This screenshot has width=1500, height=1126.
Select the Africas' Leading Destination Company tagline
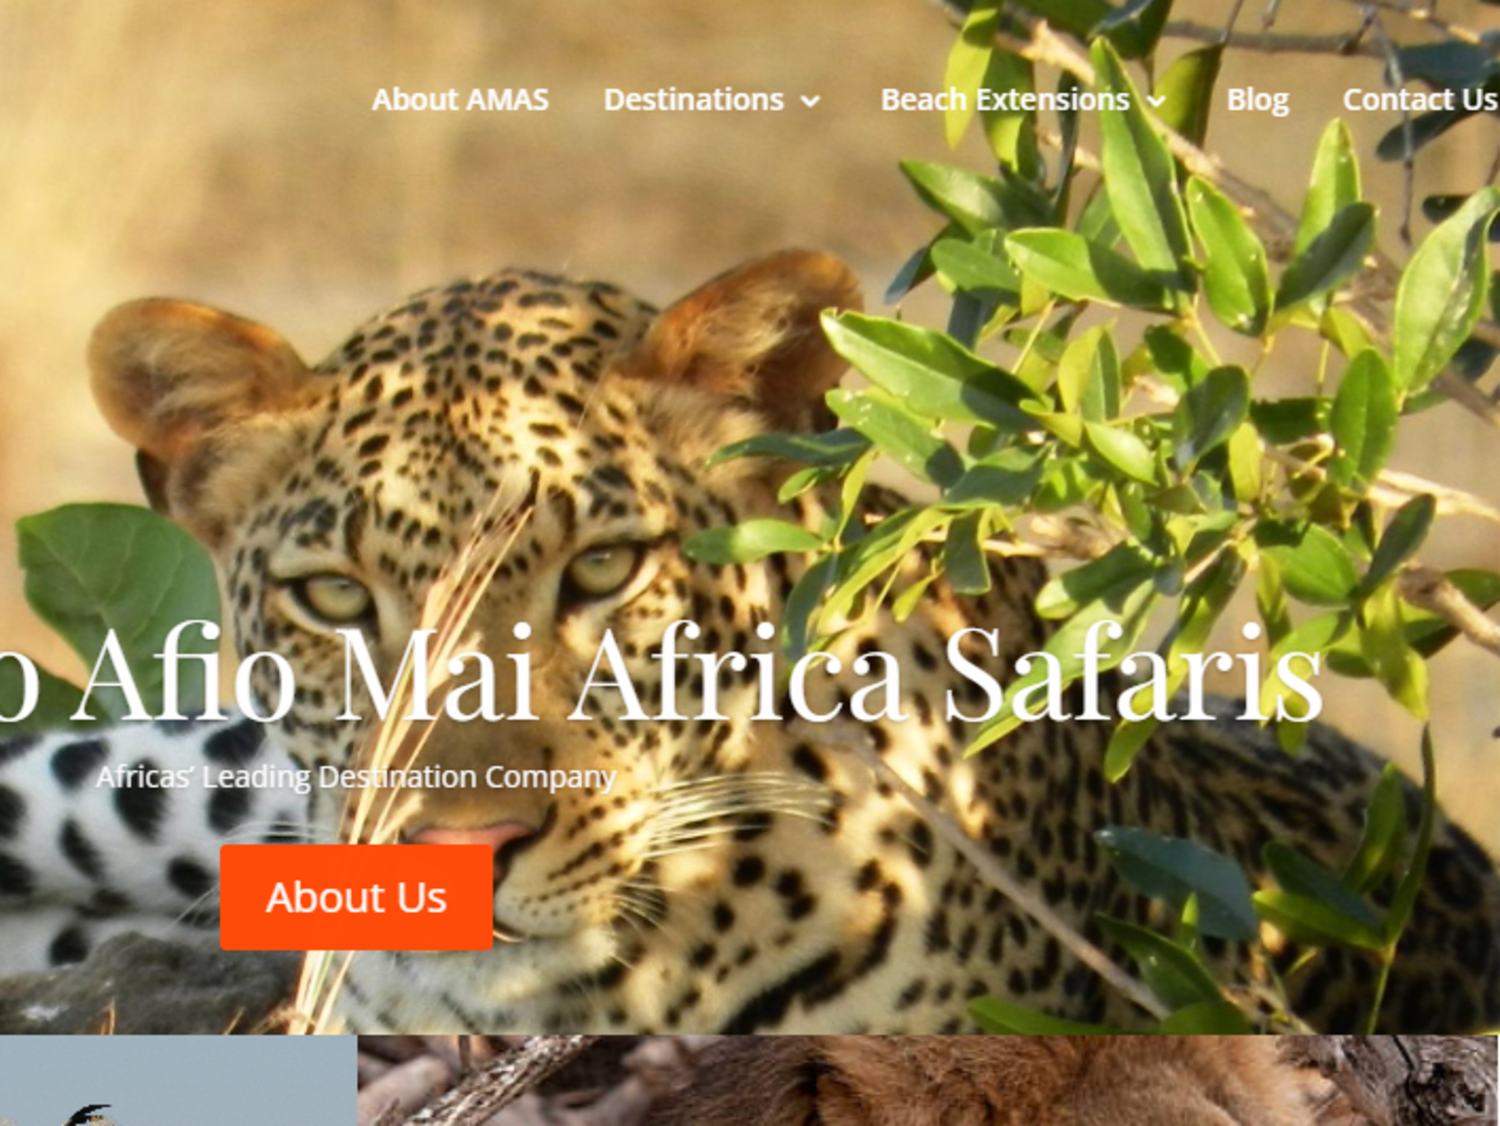tap(356, 777)
